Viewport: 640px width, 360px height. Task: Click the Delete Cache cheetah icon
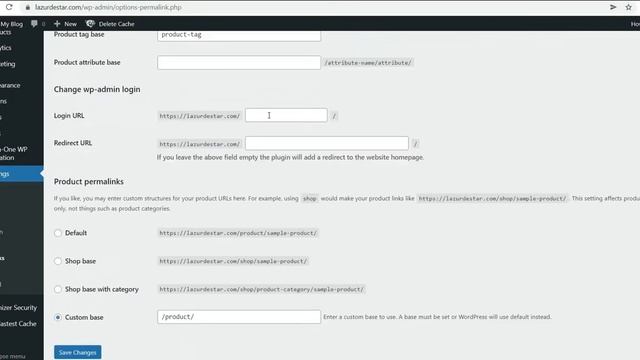coord(90,24)
